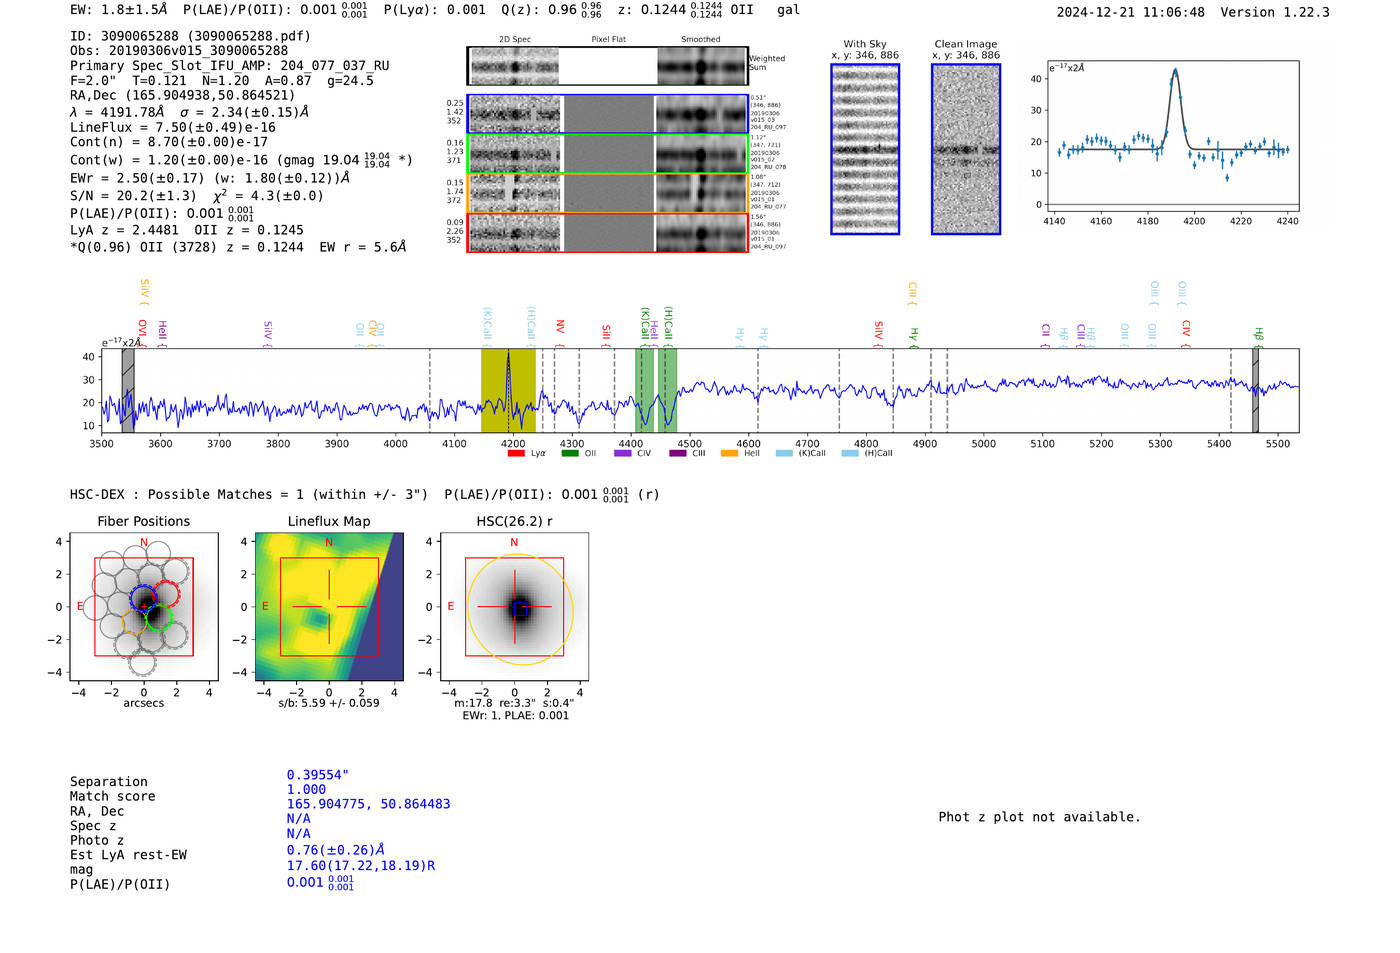Select the green-framed fiber spectrum row
The image size is (1400, 953).
(607, 153)
